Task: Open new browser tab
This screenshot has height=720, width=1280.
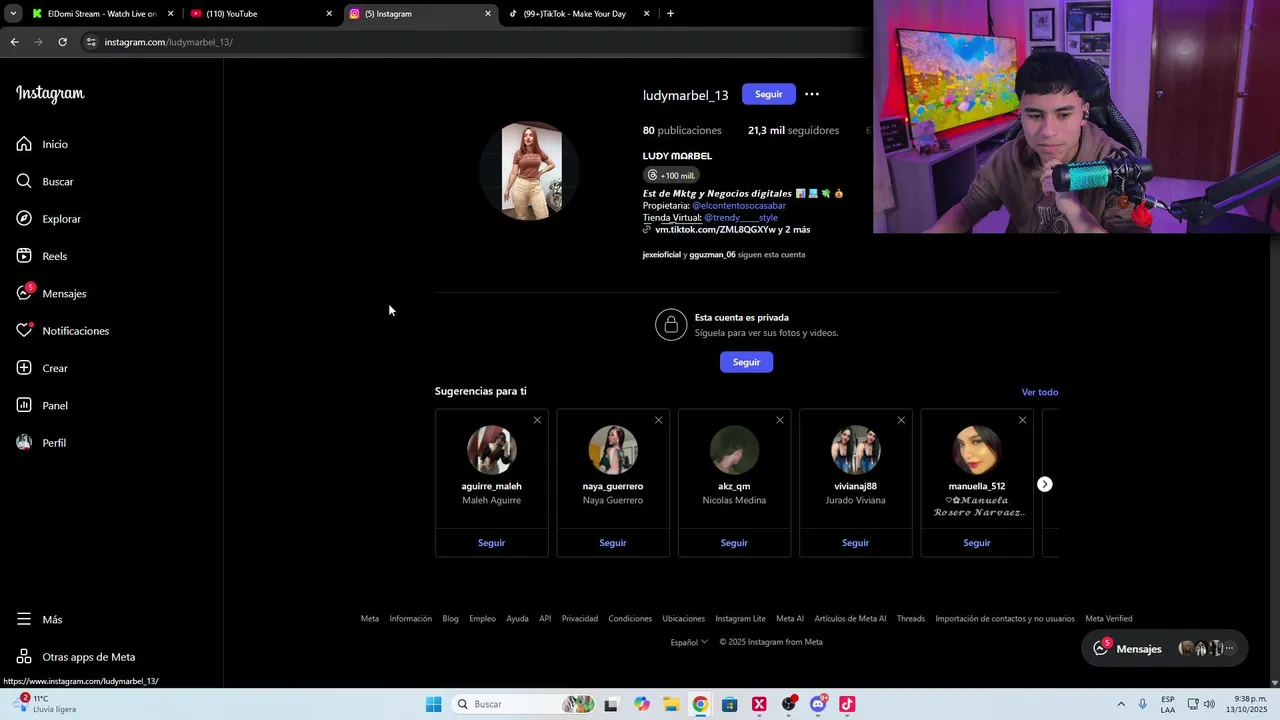Action: [x=670, y=14]
